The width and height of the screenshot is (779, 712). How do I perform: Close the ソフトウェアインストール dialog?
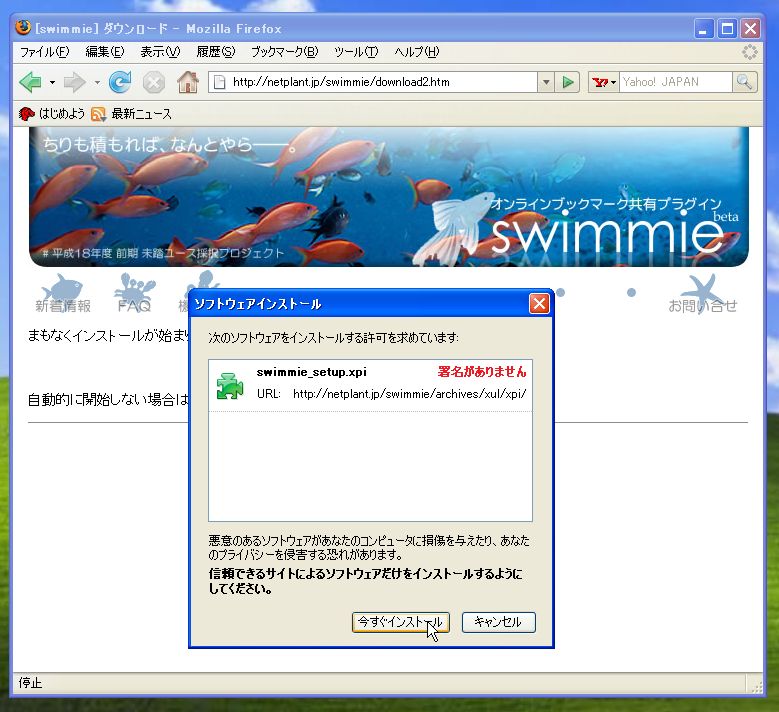(x=540, y=304)
